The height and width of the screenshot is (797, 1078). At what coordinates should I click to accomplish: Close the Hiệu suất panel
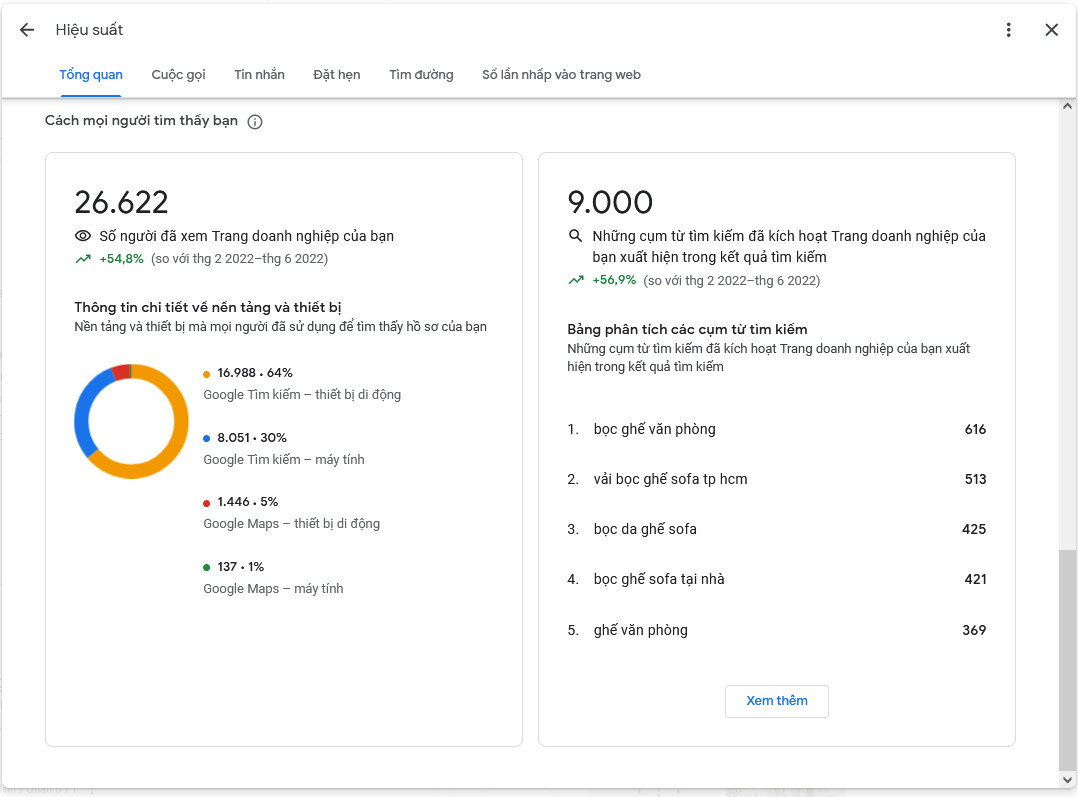(x=1051, y=30)
